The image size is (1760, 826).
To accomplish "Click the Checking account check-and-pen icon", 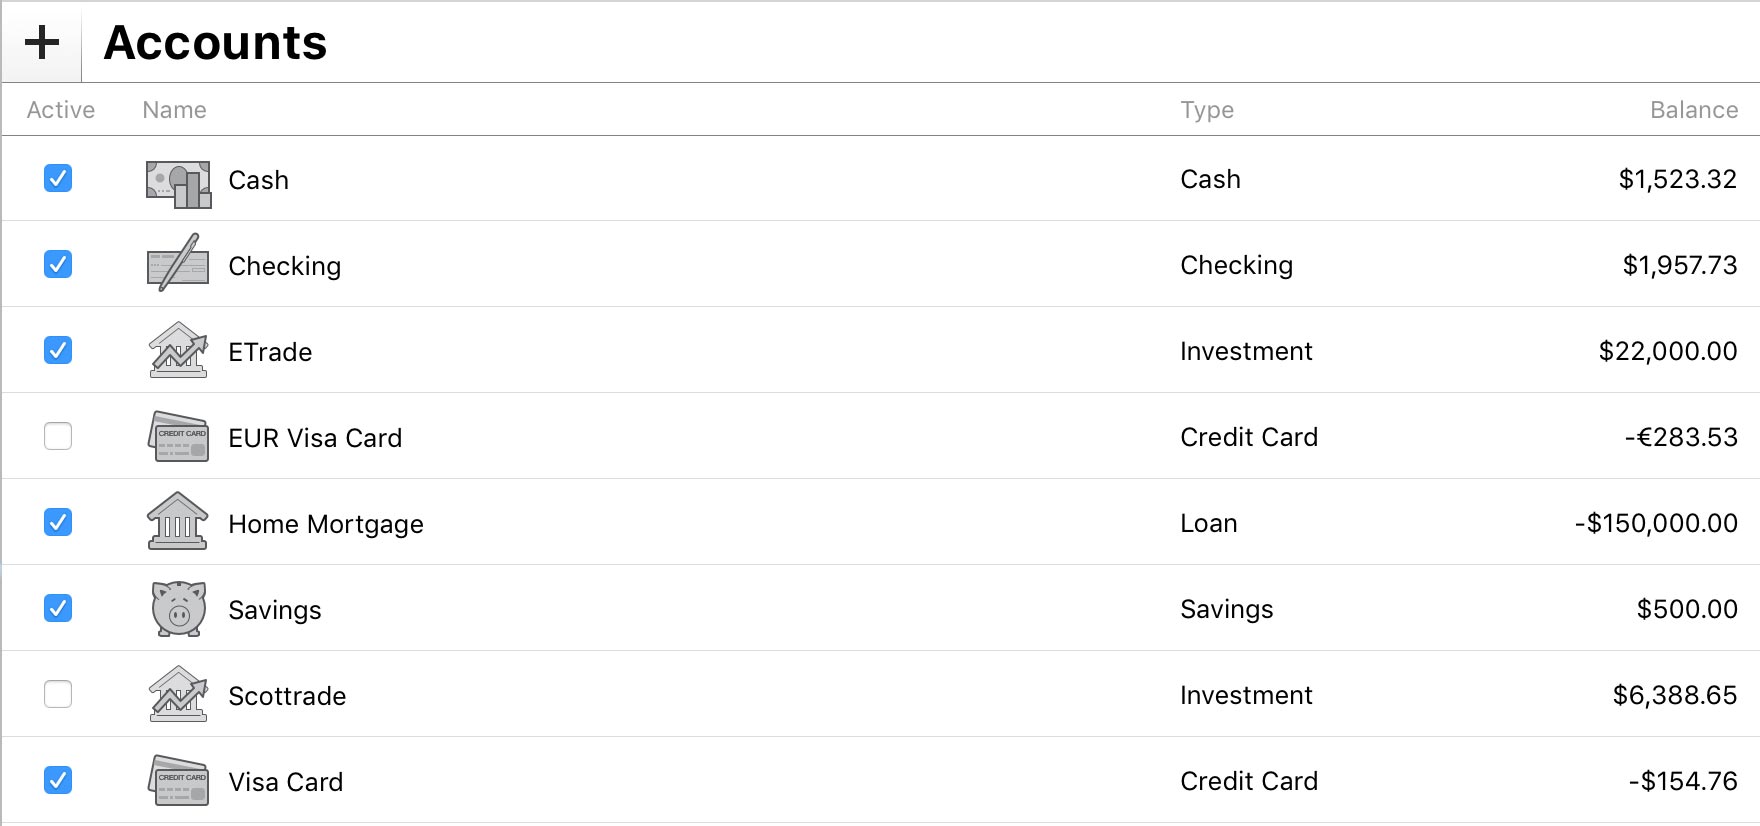I will 178,264.
